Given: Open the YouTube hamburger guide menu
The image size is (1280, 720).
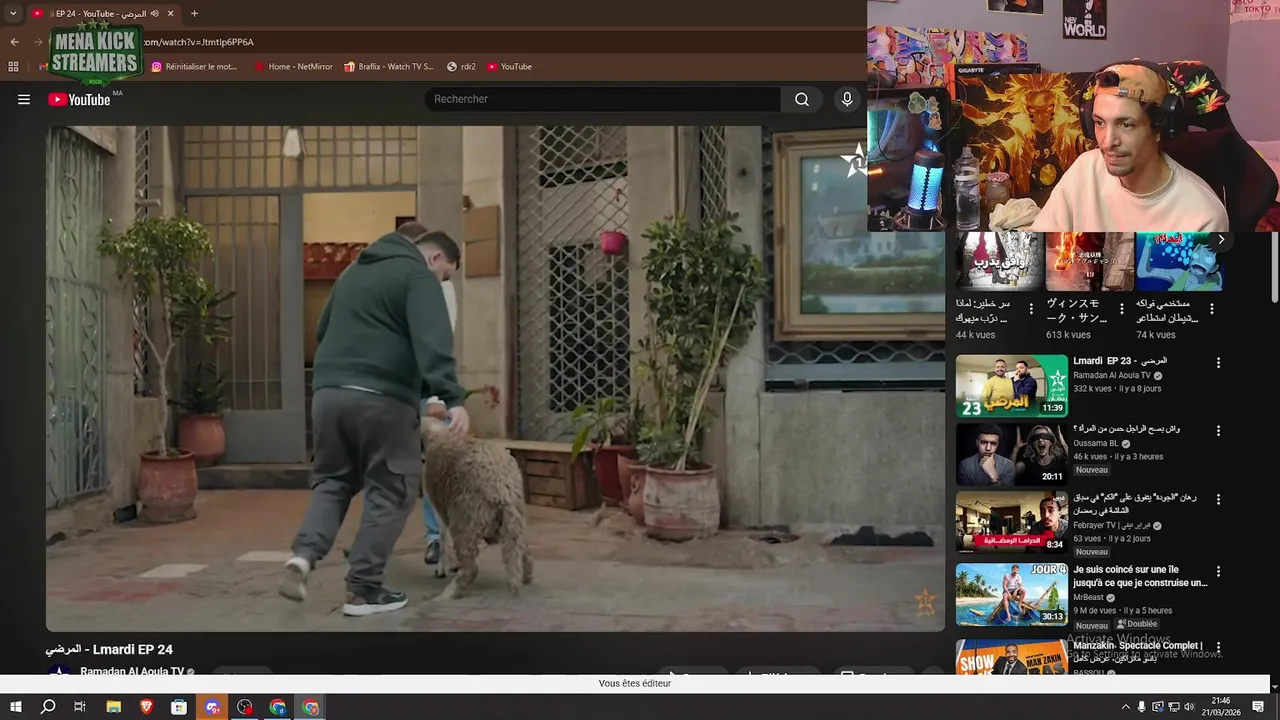Looking at the screenshot, I should 24,99.
